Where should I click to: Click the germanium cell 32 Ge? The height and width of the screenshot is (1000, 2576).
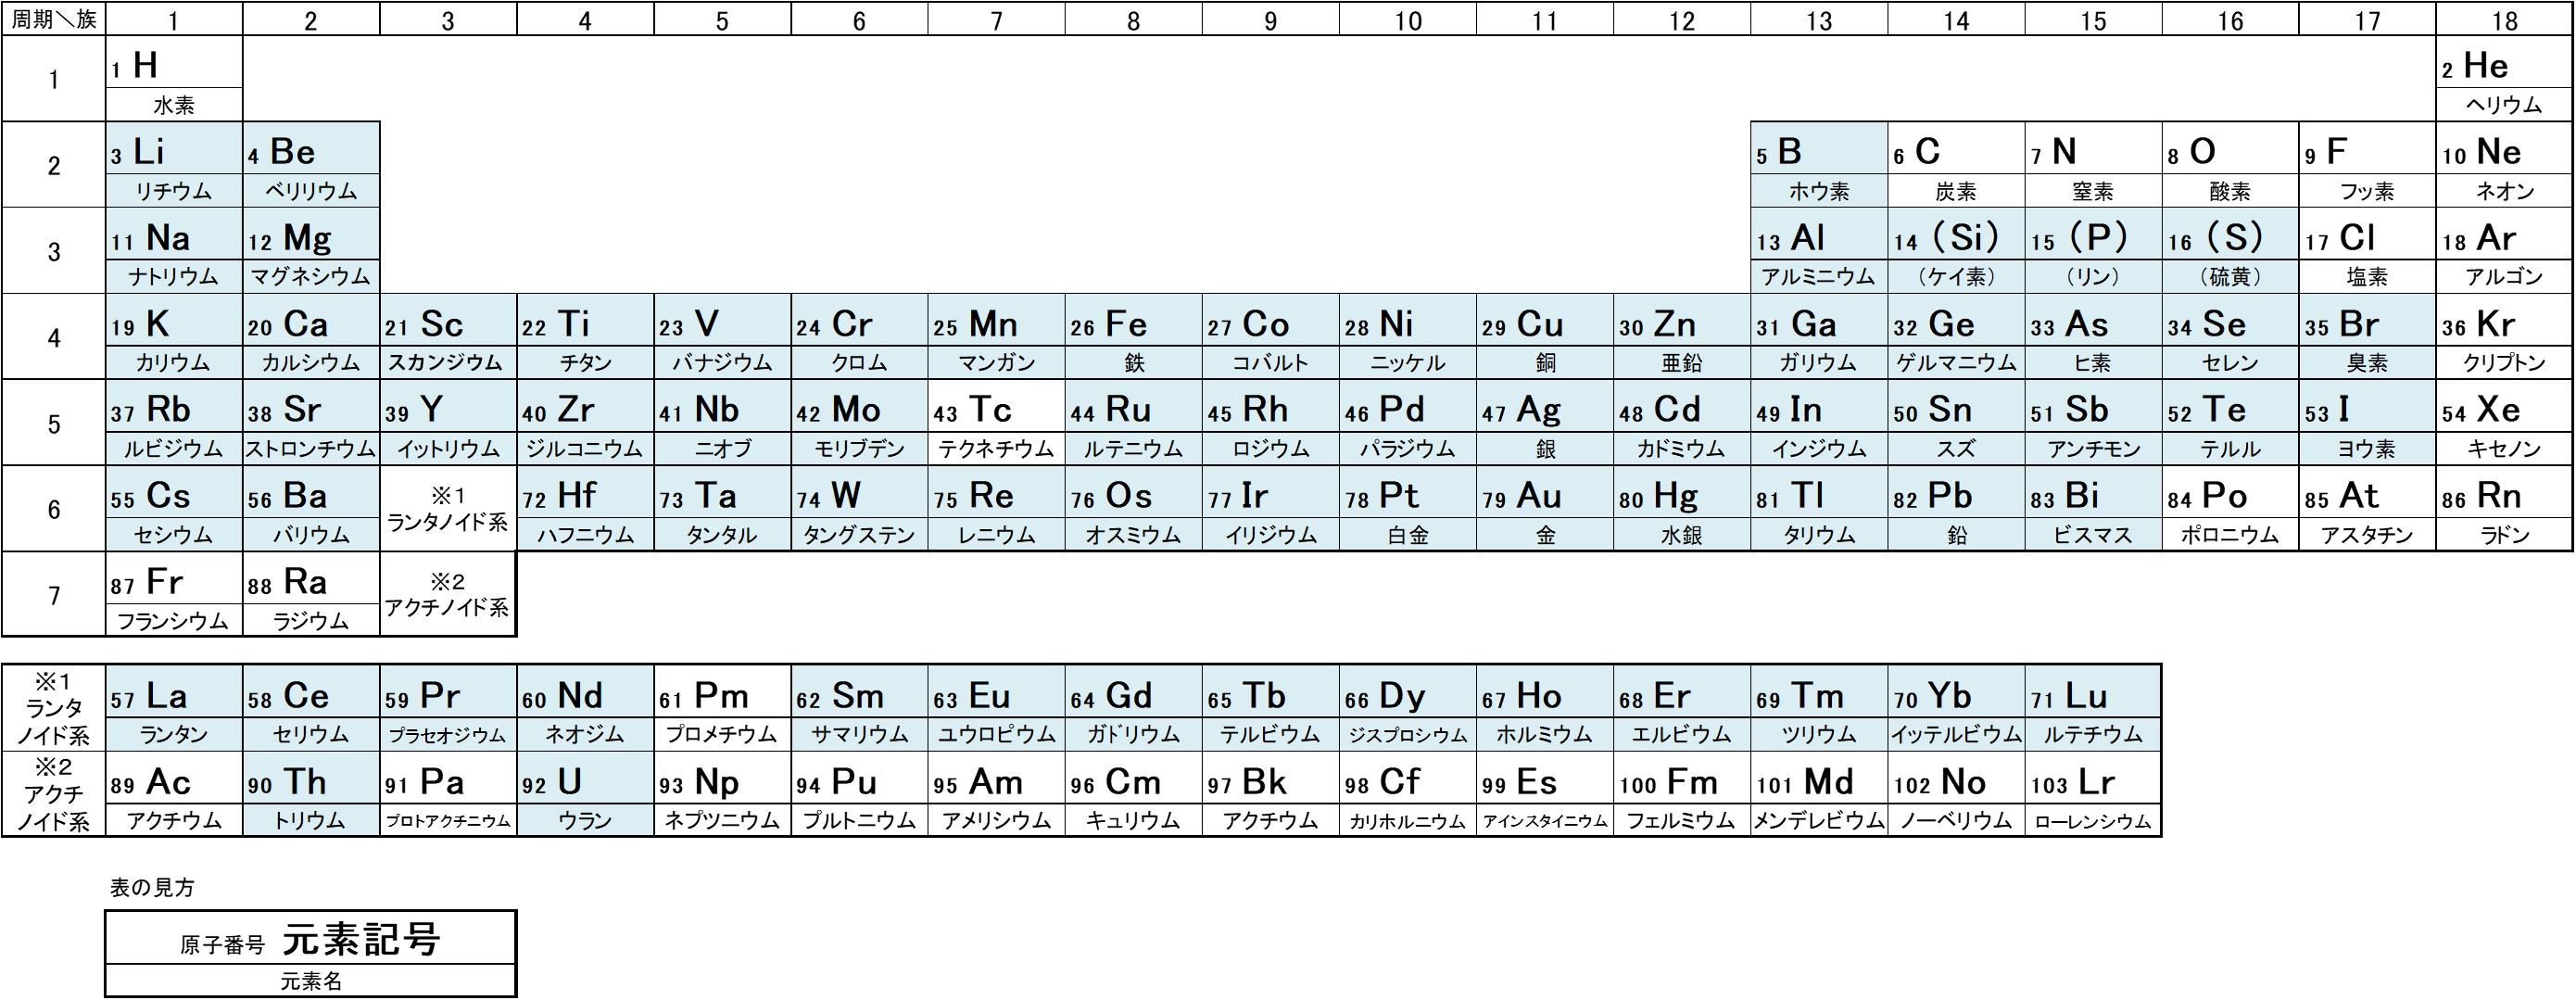pos(1956,337)
